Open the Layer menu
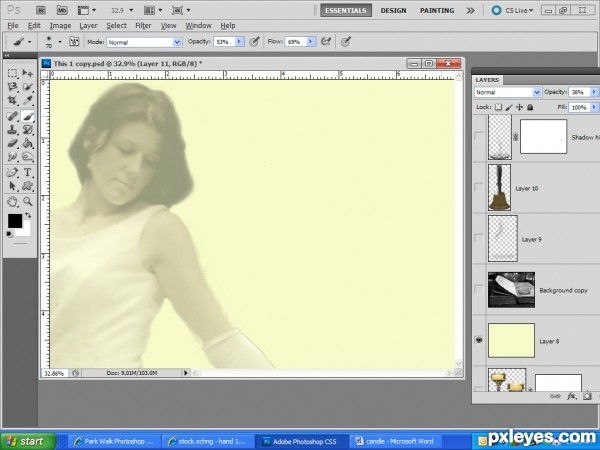Viewport: 600px width, 450px height. 88,26
